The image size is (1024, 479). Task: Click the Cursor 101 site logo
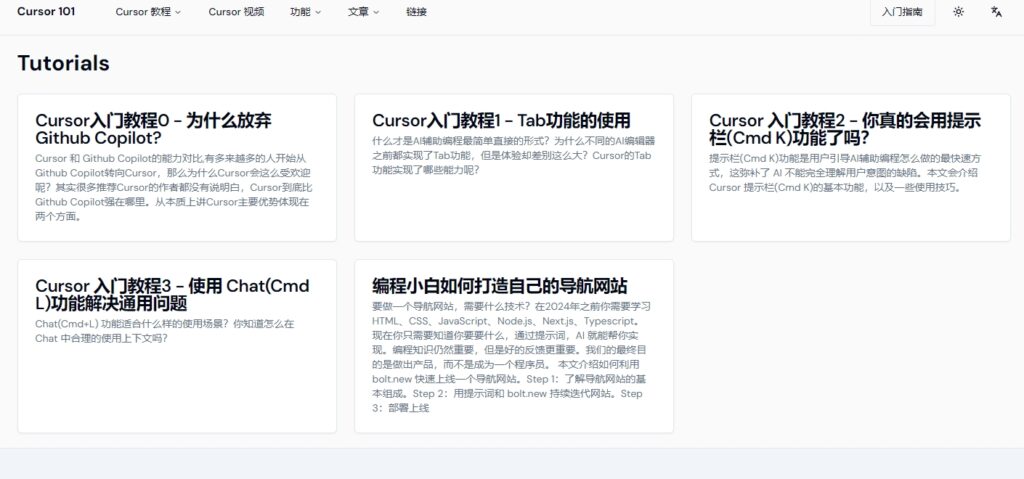pyautogui.click(x=46, y=11)
